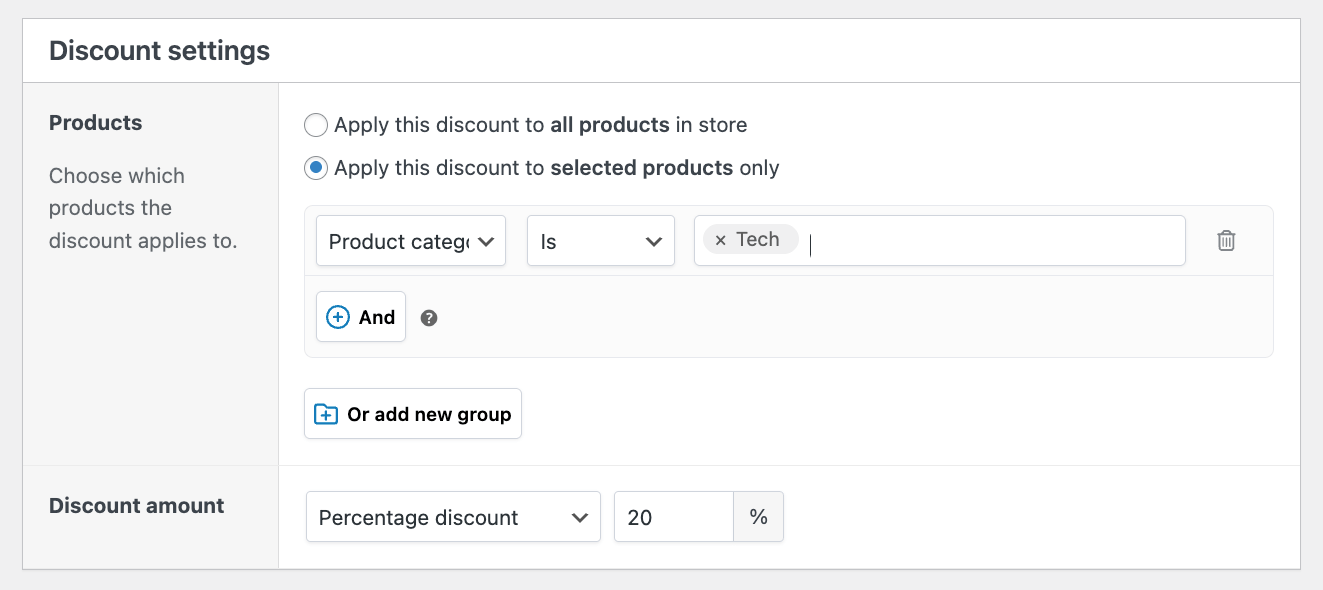Select the selected products radio circle
This screenshot has height=590, width=1323.
[316, 168]
